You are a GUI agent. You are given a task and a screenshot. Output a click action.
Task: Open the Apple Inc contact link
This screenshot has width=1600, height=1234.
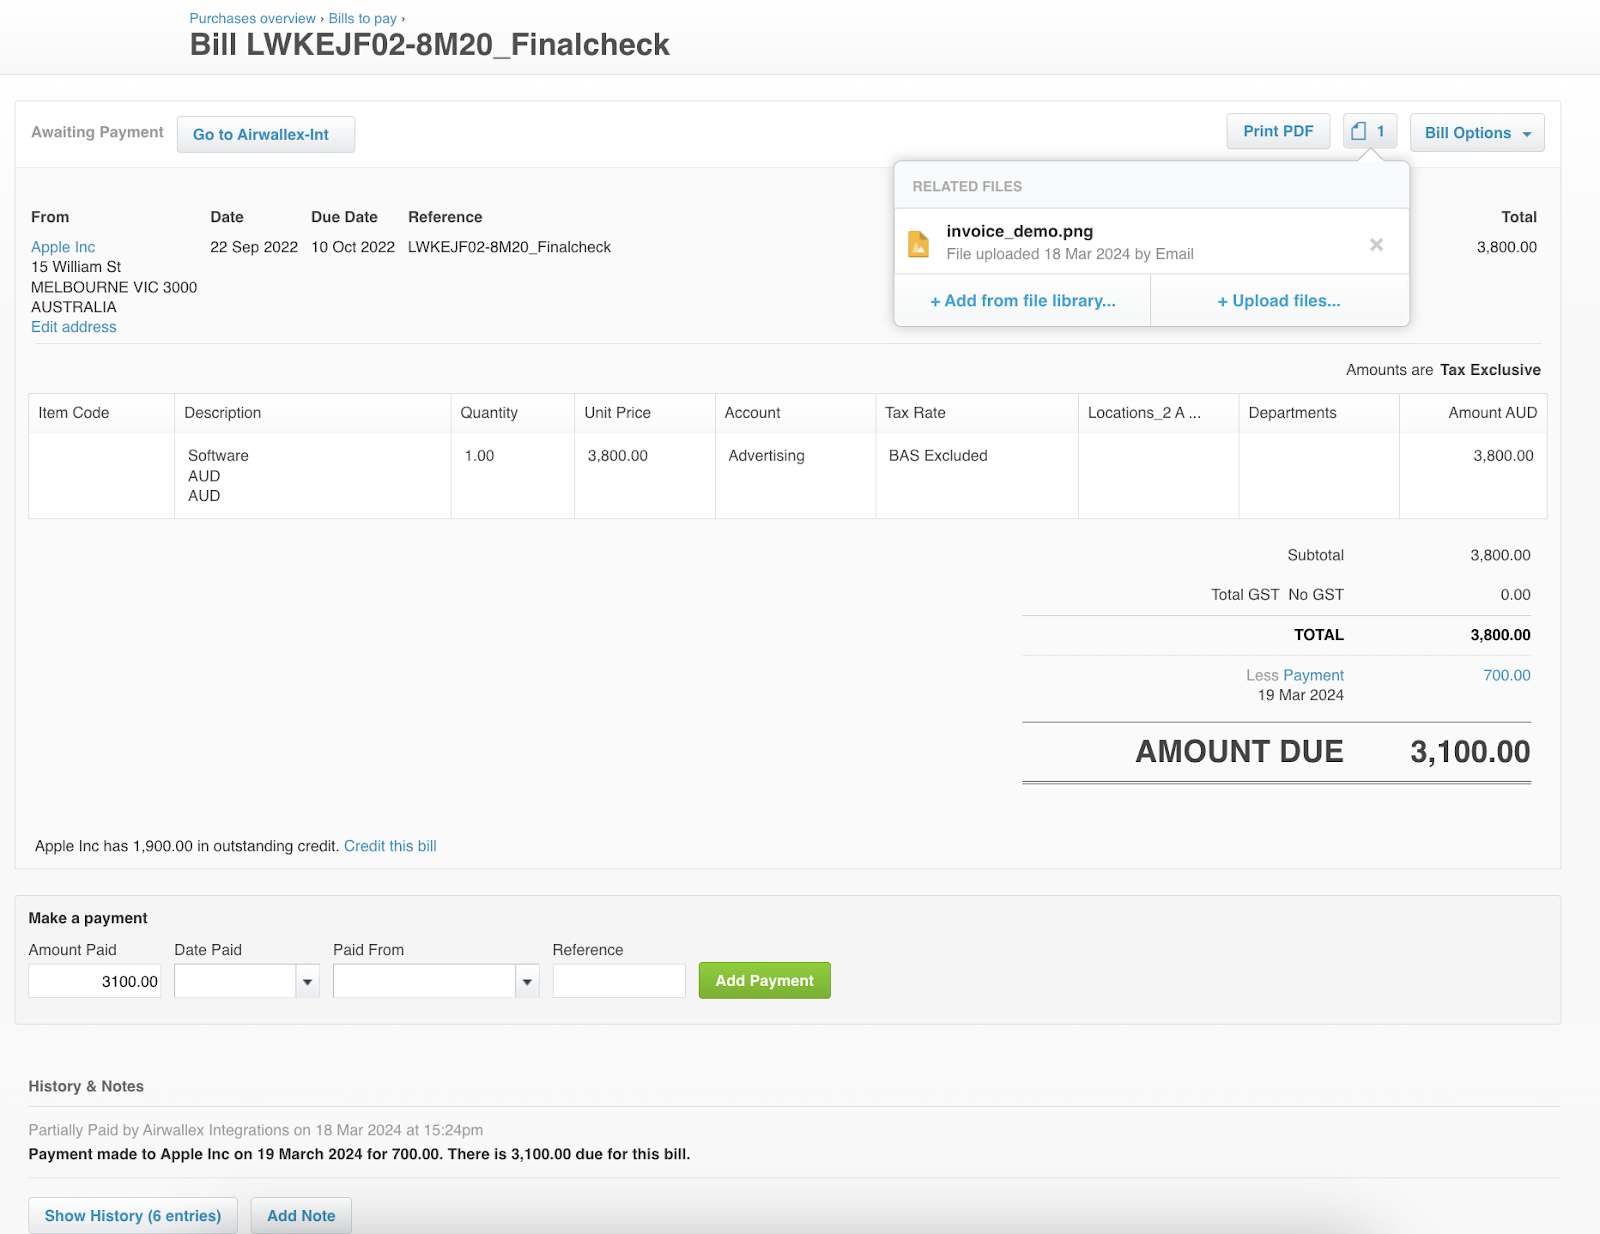[63, 247]
